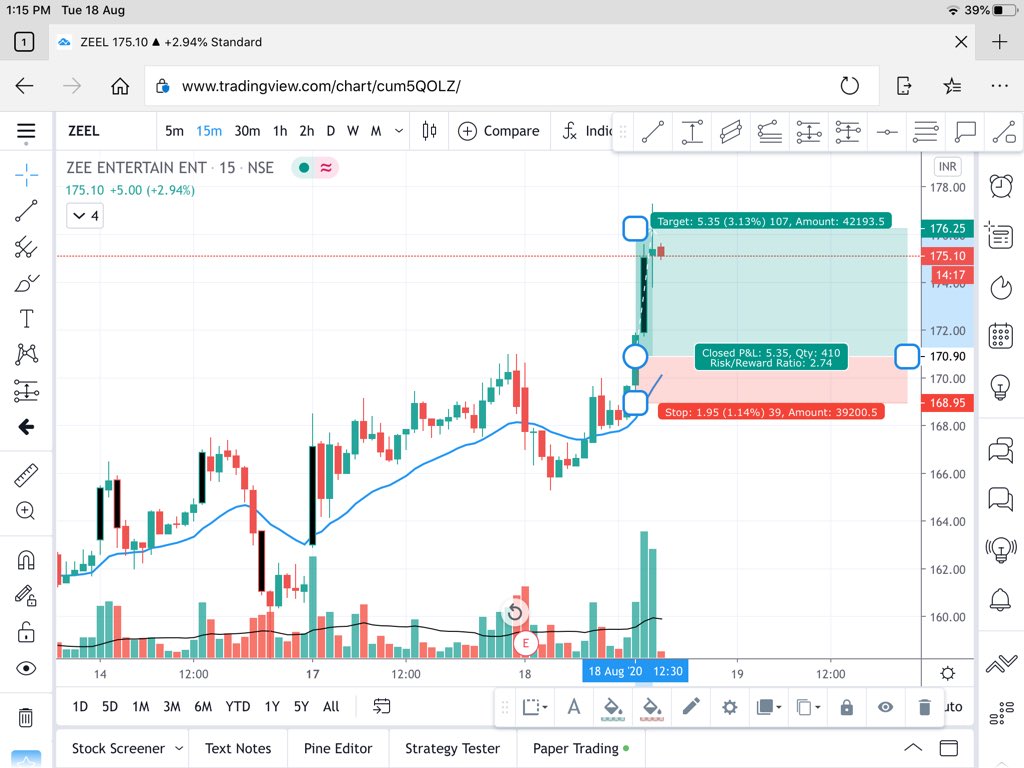Select the trend line tool in left sidebar
The width and height of the screenshot is (1024, 768).
pos(26,211)
